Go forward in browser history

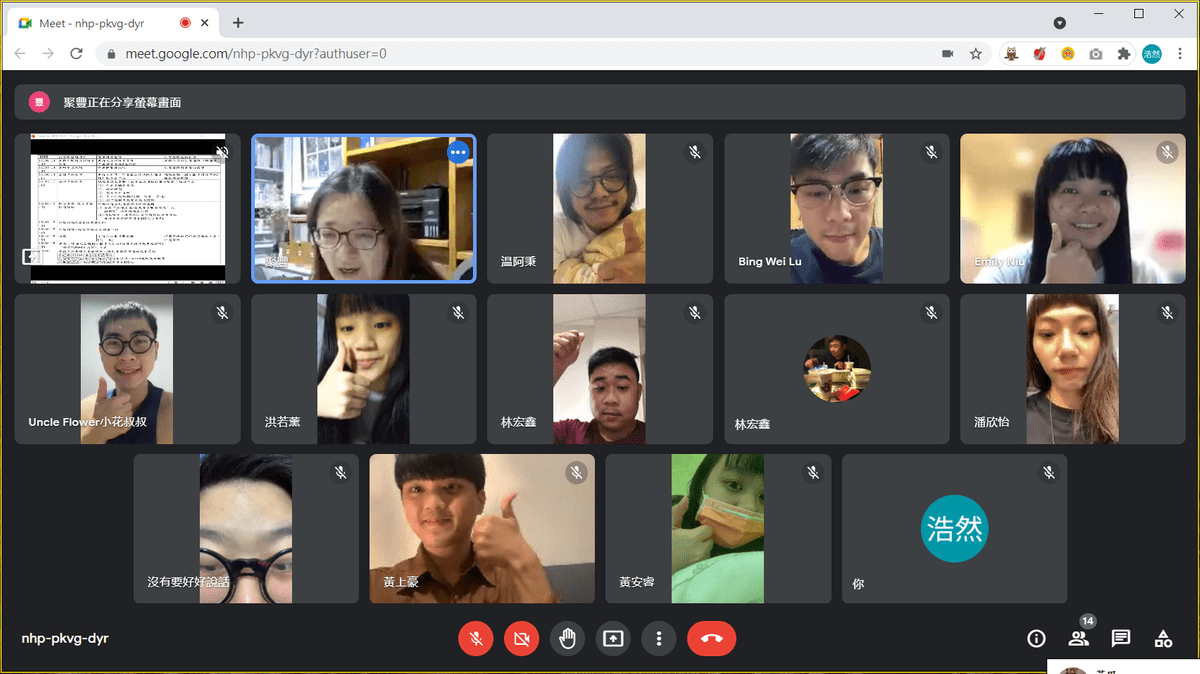[48, 54]
